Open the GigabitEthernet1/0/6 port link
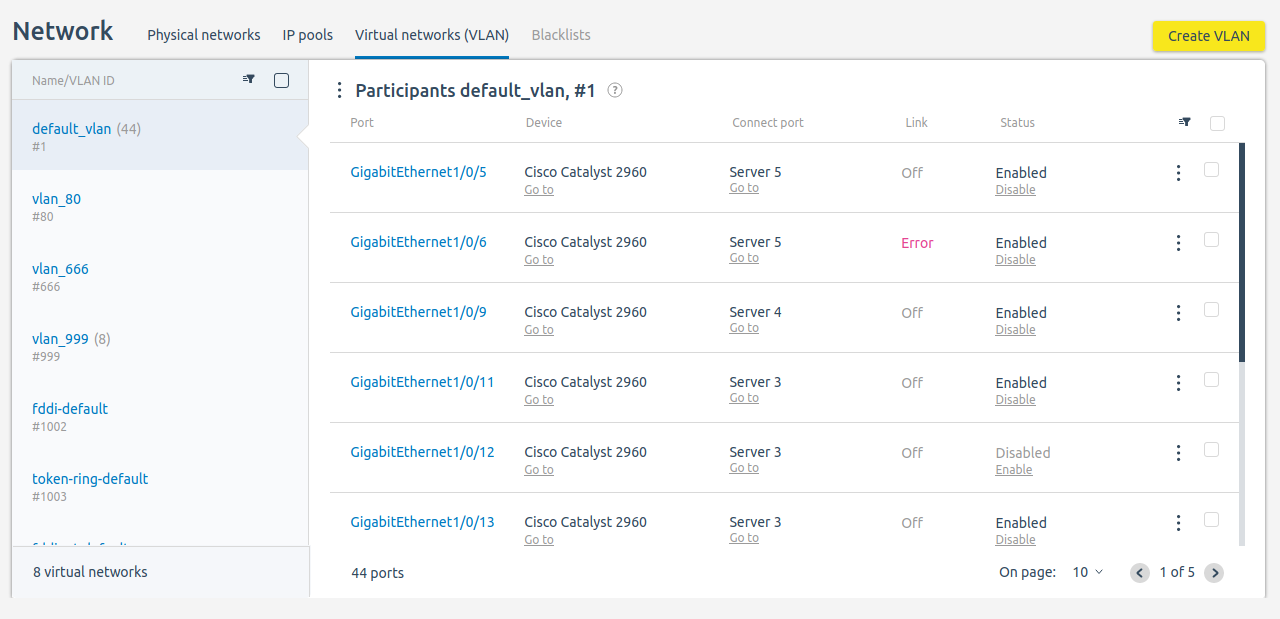 418,242
